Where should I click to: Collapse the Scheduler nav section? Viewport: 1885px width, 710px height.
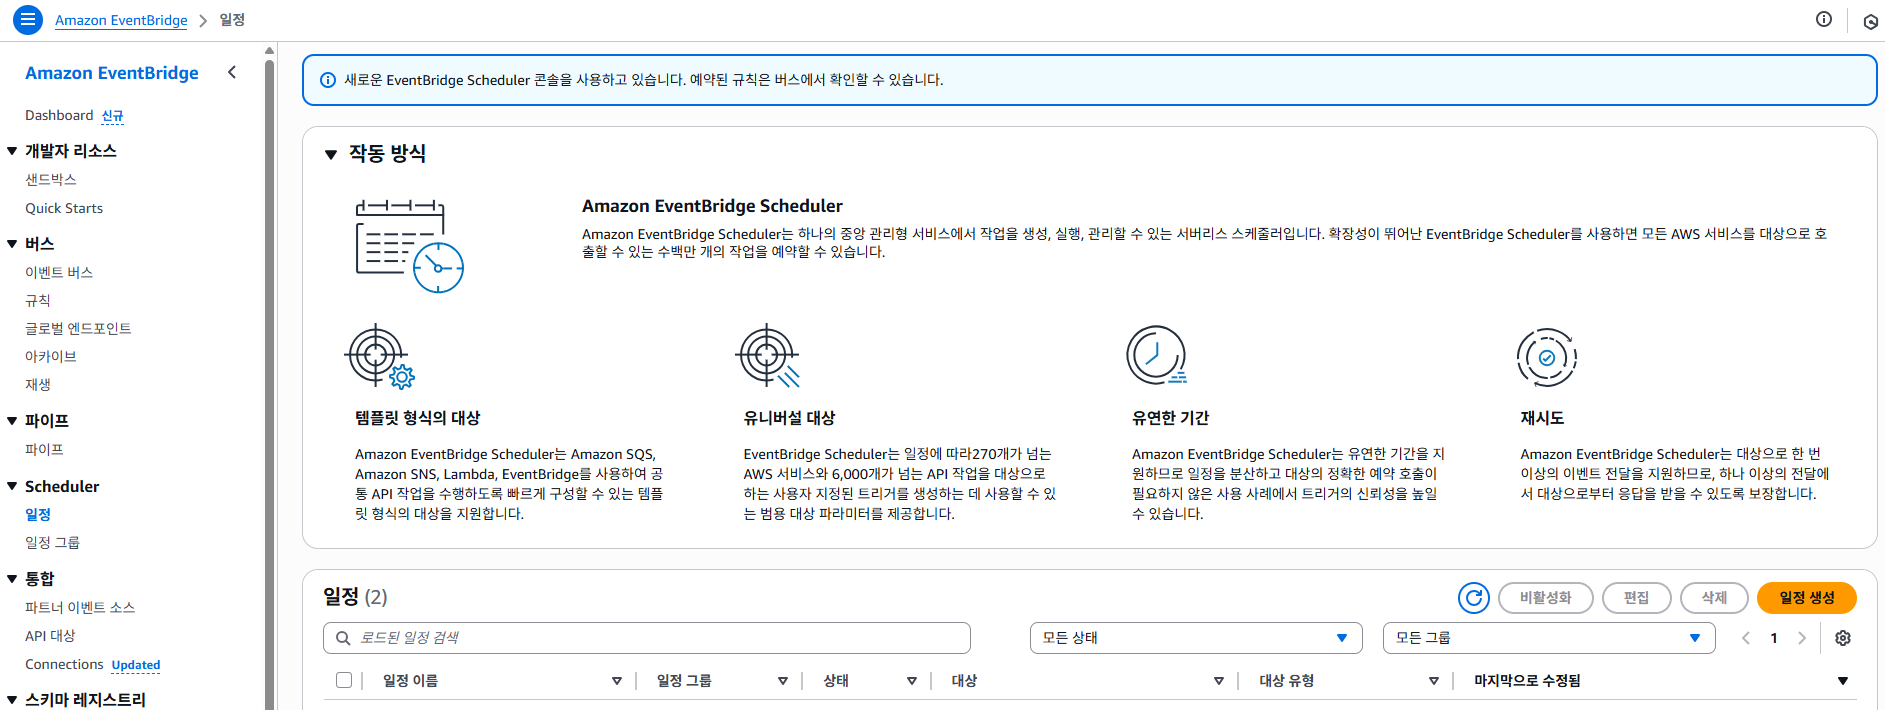click(x=12, y=487)
